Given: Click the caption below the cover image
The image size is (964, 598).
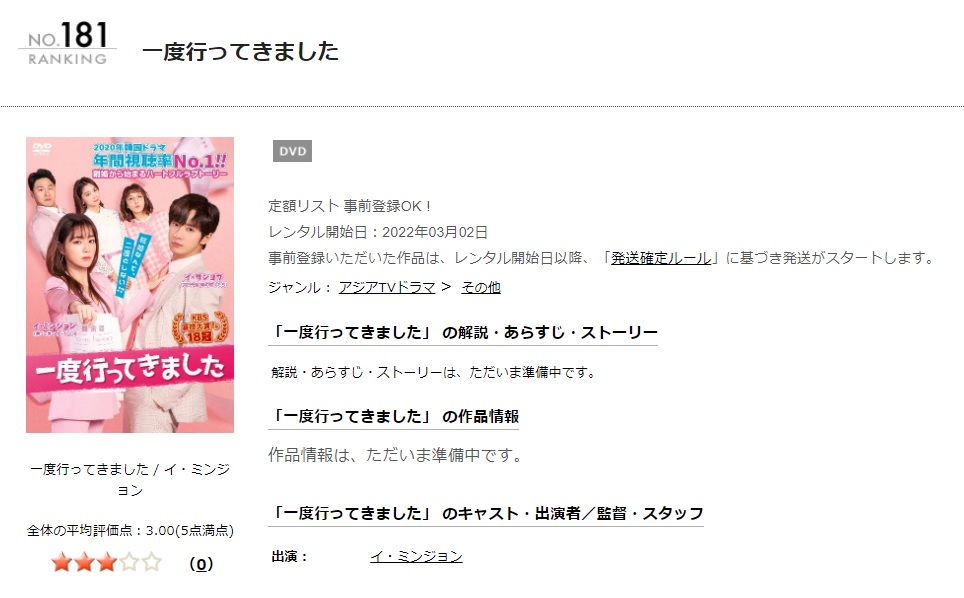Looking at the screenshot, I should tap(130, 479).
